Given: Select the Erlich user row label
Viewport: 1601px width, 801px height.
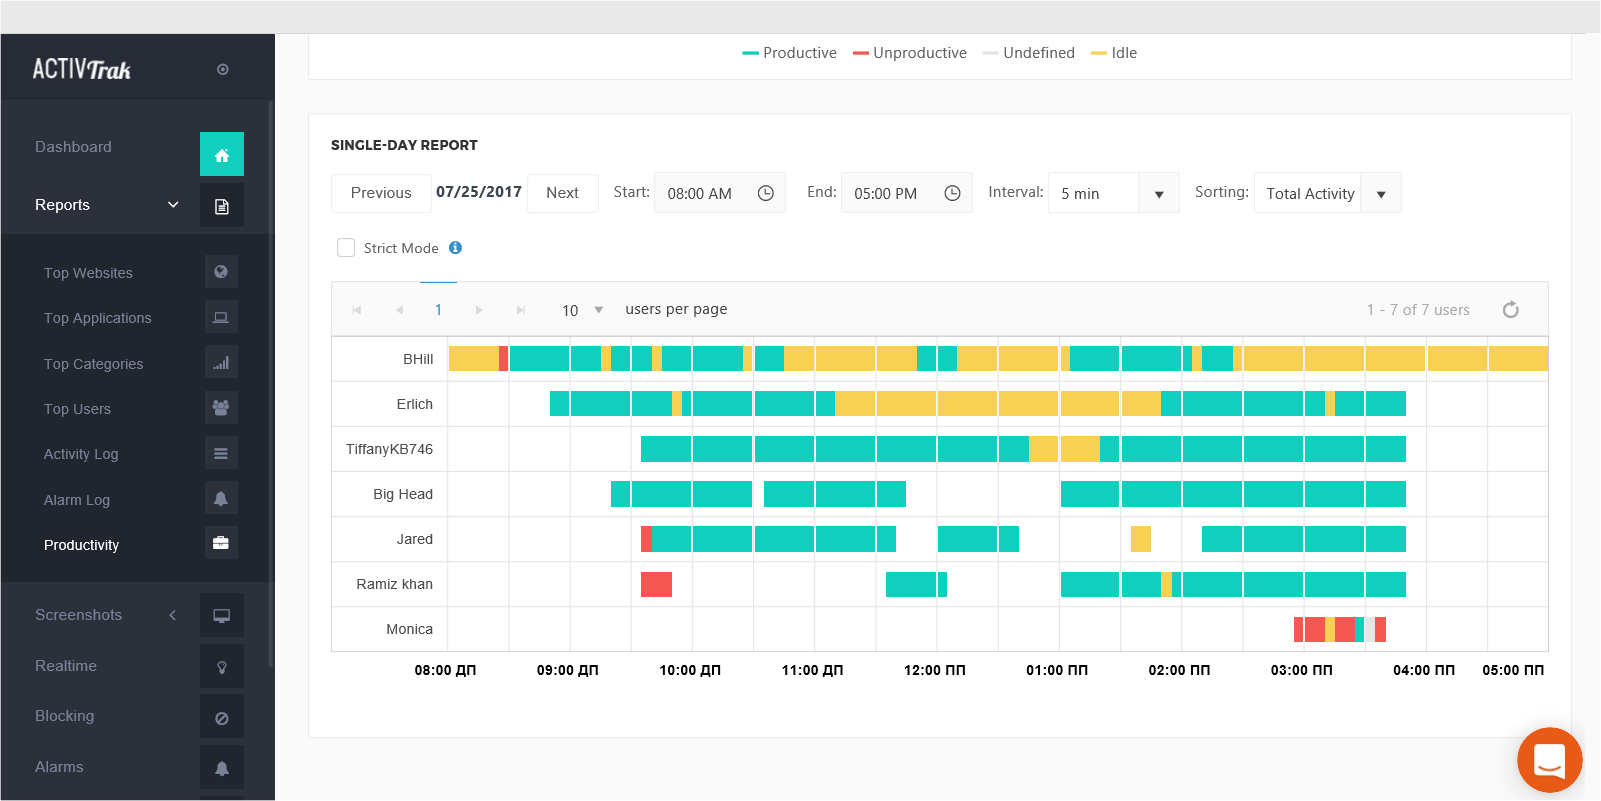Looking at the screenshot, I should 415,404.
